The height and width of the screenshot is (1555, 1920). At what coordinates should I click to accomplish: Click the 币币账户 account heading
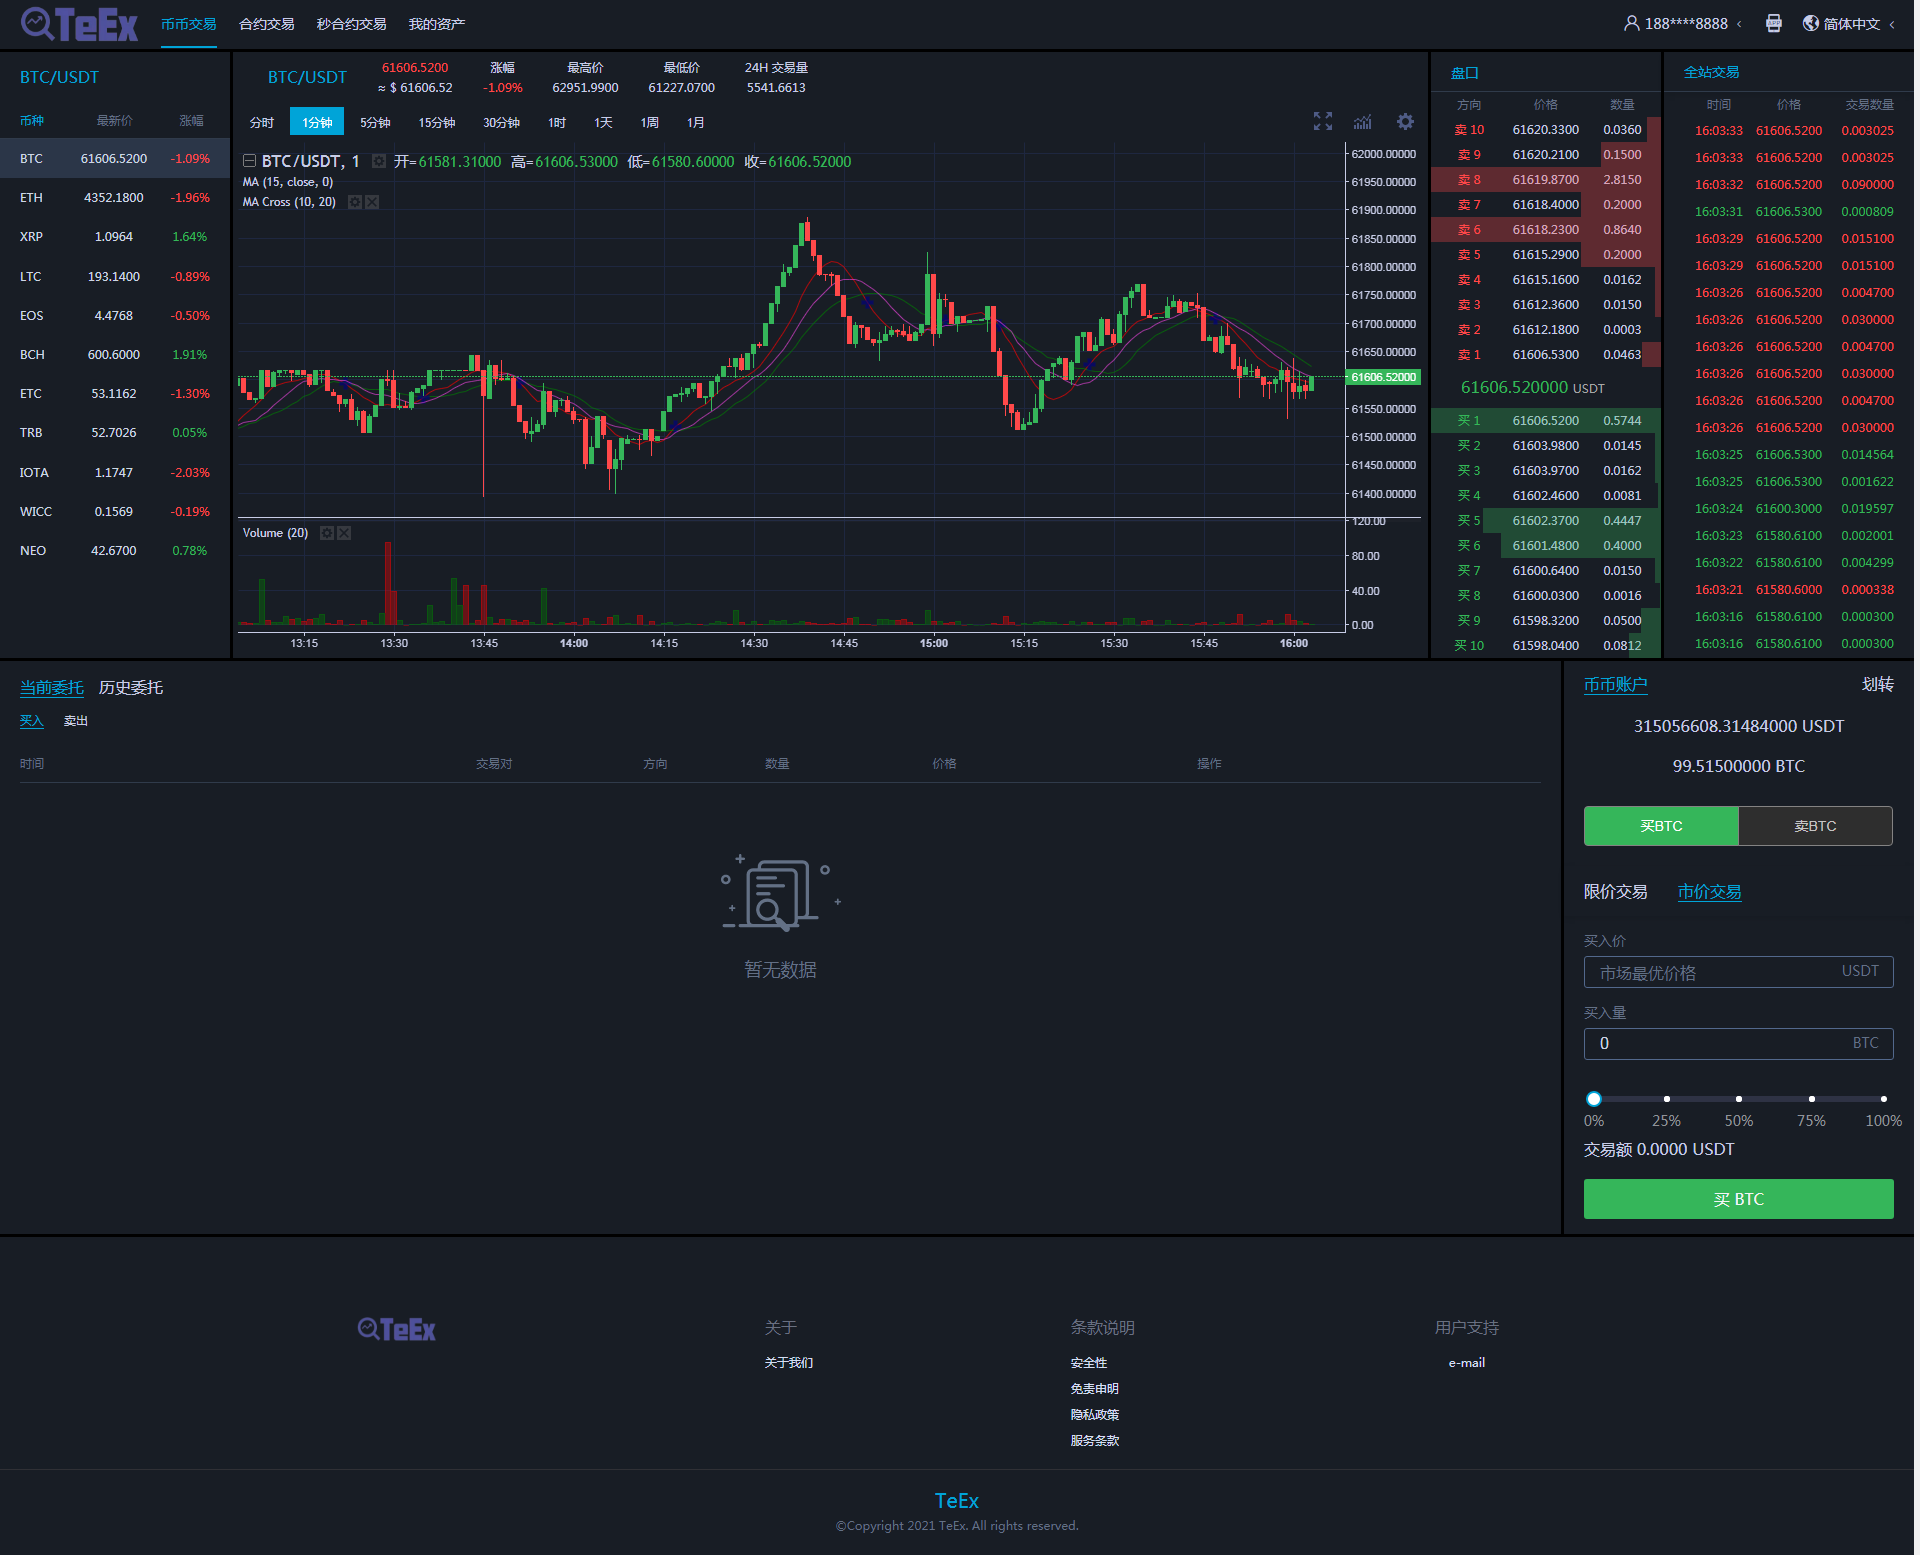coord(1615,685)
